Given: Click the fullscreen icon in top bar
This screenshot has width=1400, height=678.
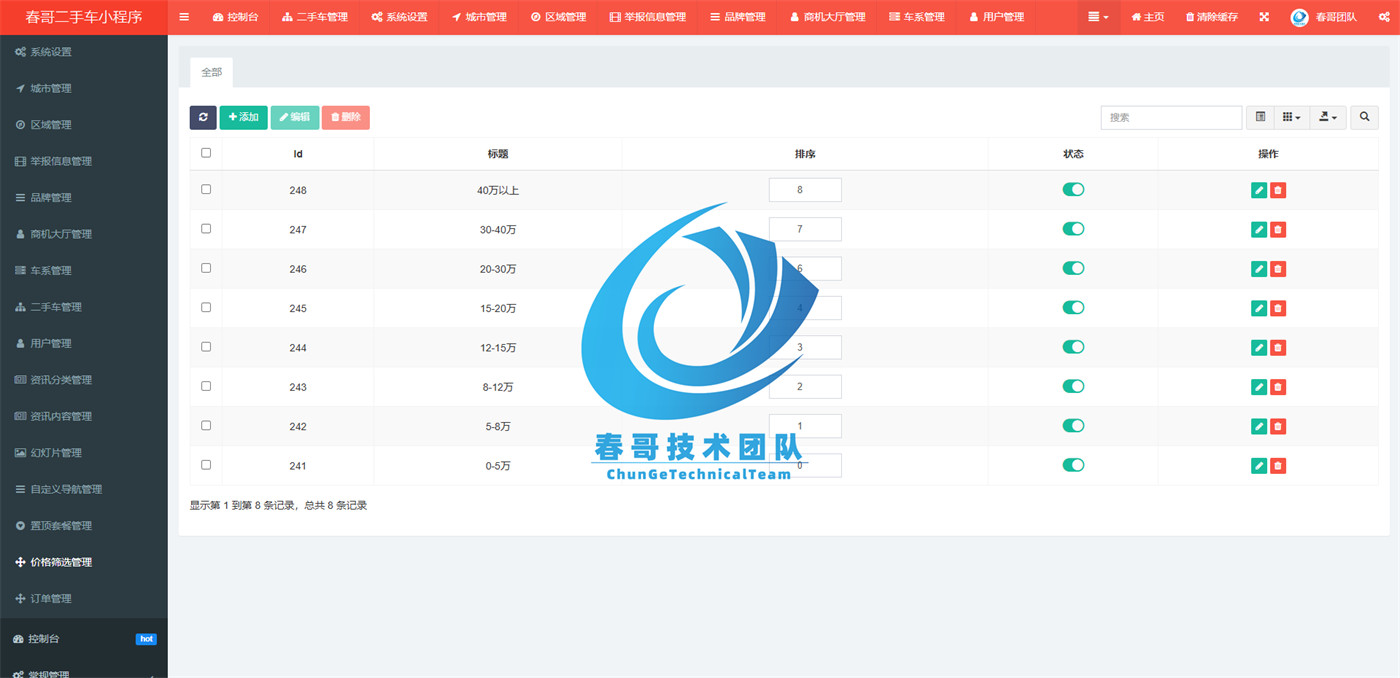Looking at the screenshot, I should coord(1264,17).
